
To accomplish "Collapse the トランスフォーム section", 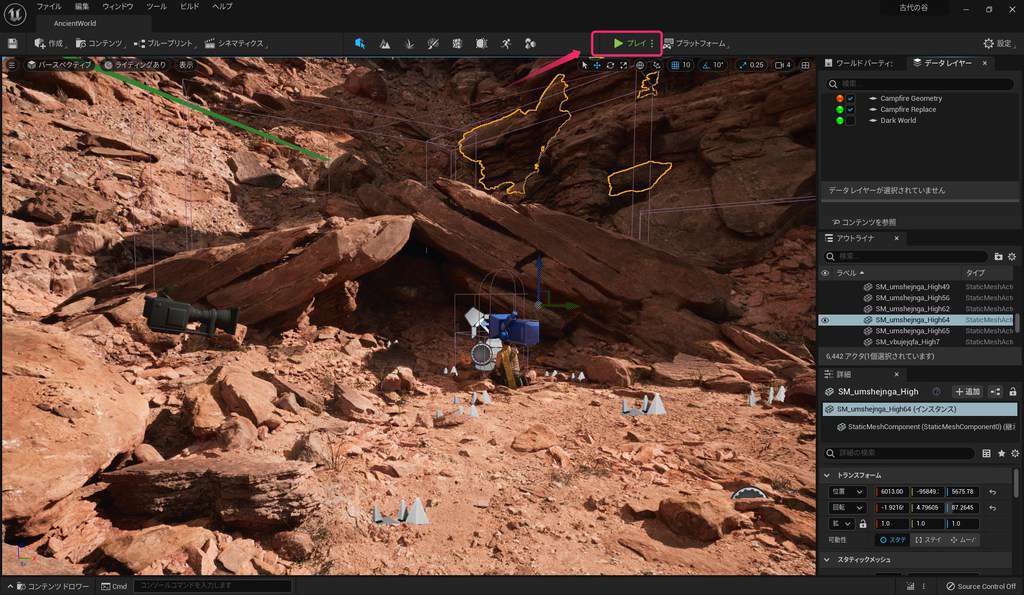I will click(x=827, y=475).
